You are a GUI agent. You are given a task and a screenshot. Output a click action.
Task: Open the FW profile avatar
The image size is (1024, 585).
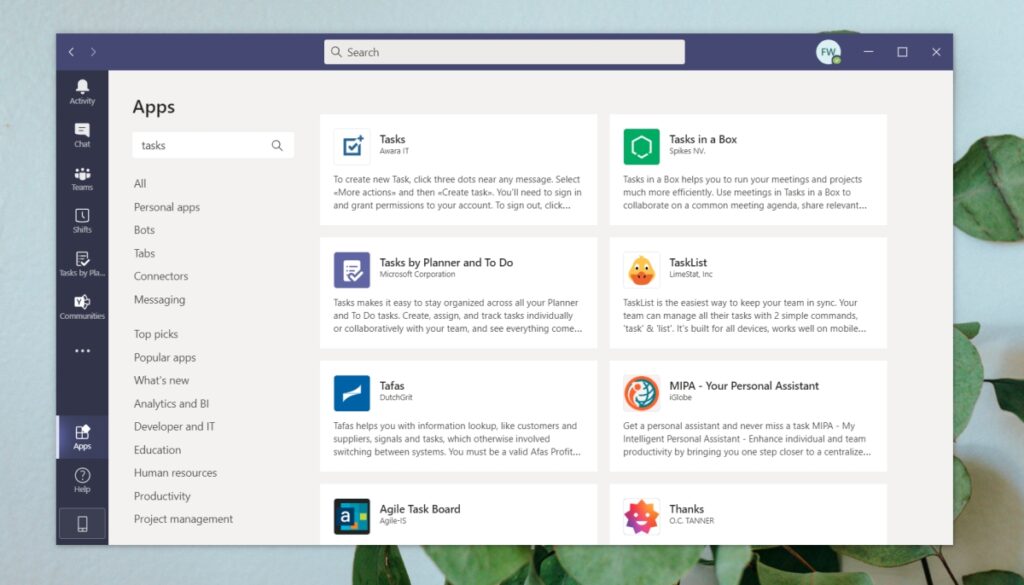[826, 51]
